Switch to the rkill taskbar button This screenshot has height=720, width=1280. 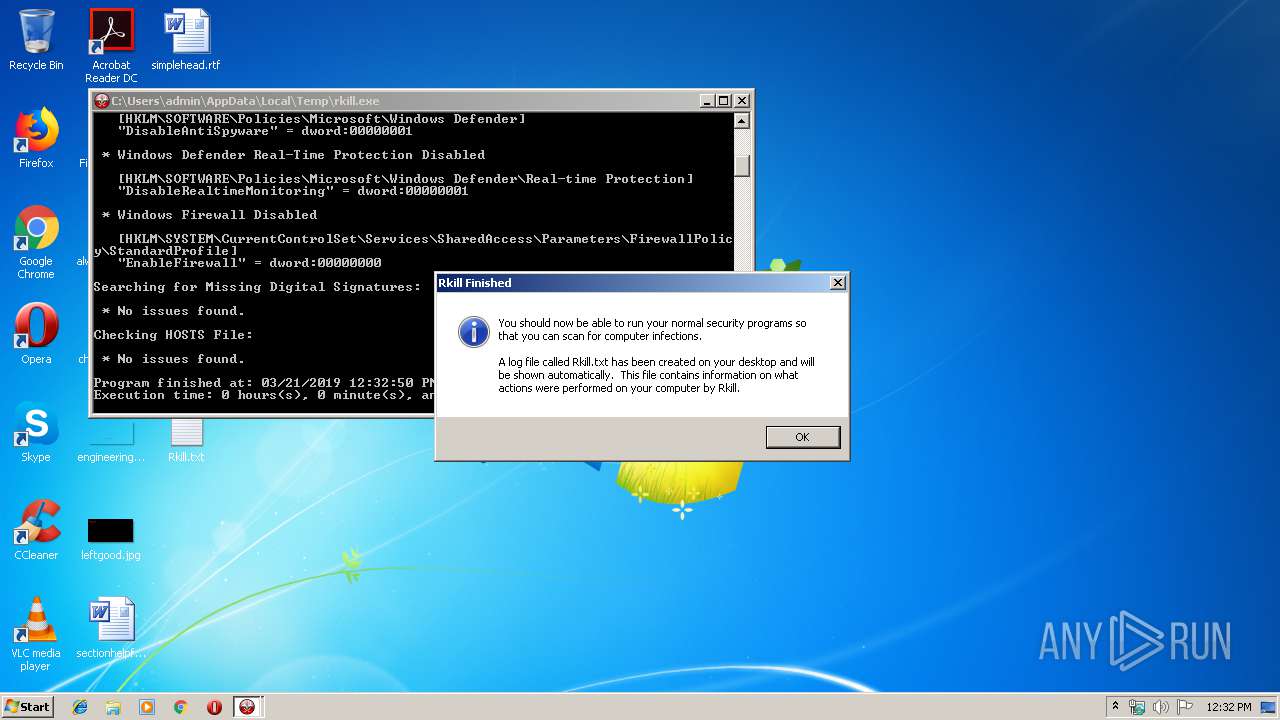point(247,707)
